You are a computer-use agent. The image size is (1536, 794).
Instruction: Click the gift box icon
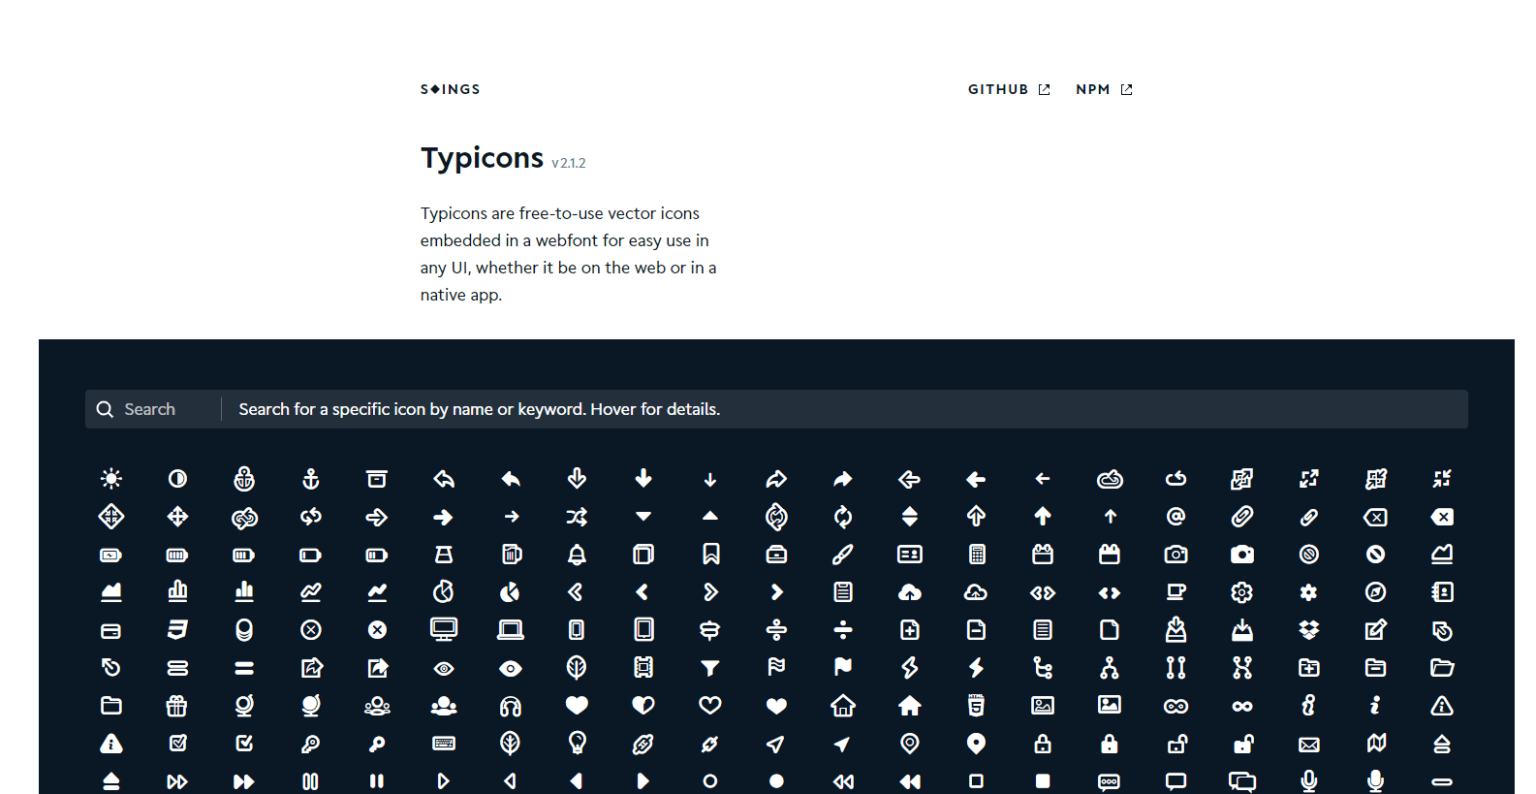(177, 705)
